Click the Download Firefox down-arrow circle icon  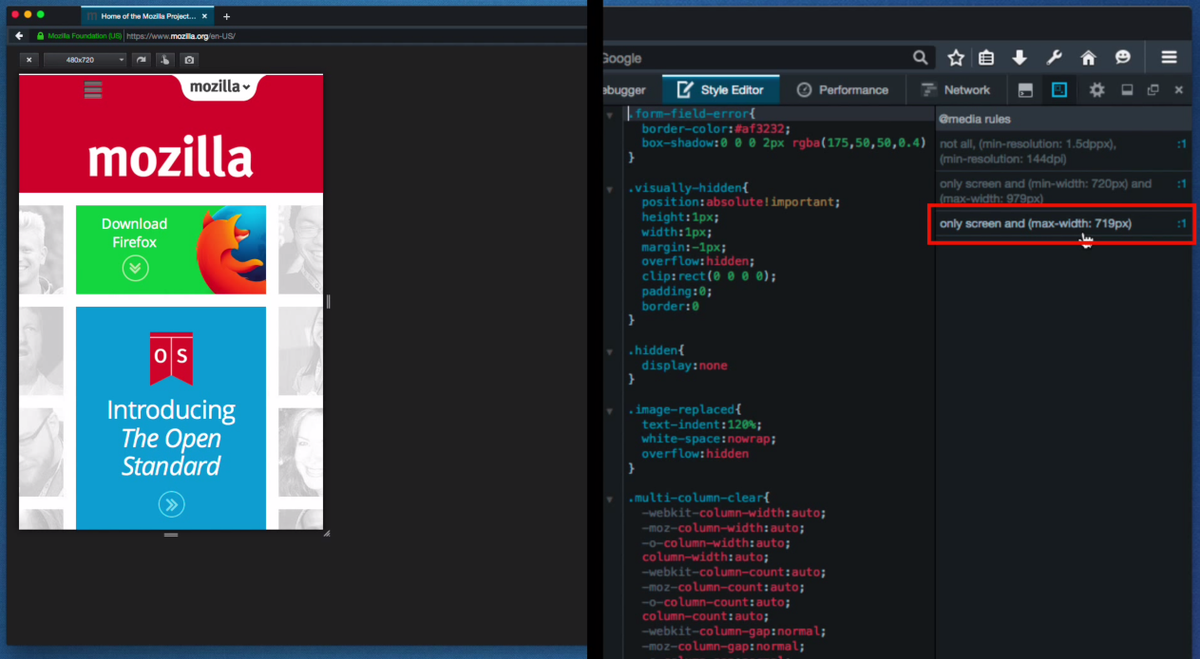coord(135,268)
